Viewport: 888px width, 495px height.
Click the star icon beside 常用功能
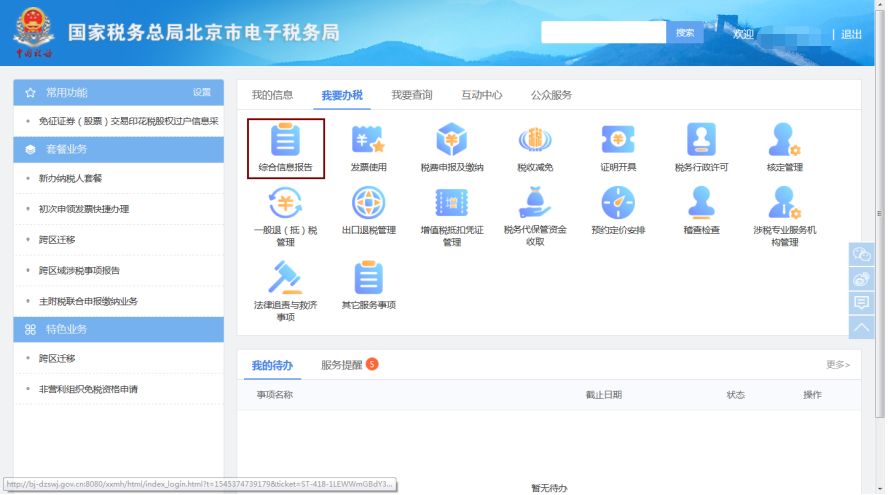click(31, 92)
